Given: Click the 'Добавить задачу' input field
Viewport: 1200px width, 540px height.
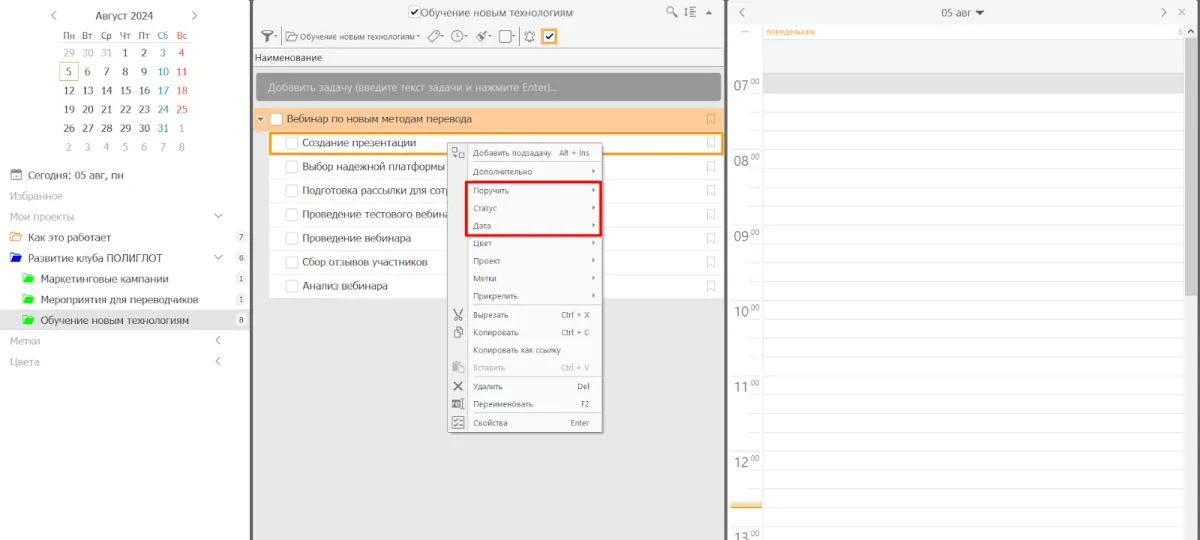Looking at the screenshot, I should click(x=487, y=87).
